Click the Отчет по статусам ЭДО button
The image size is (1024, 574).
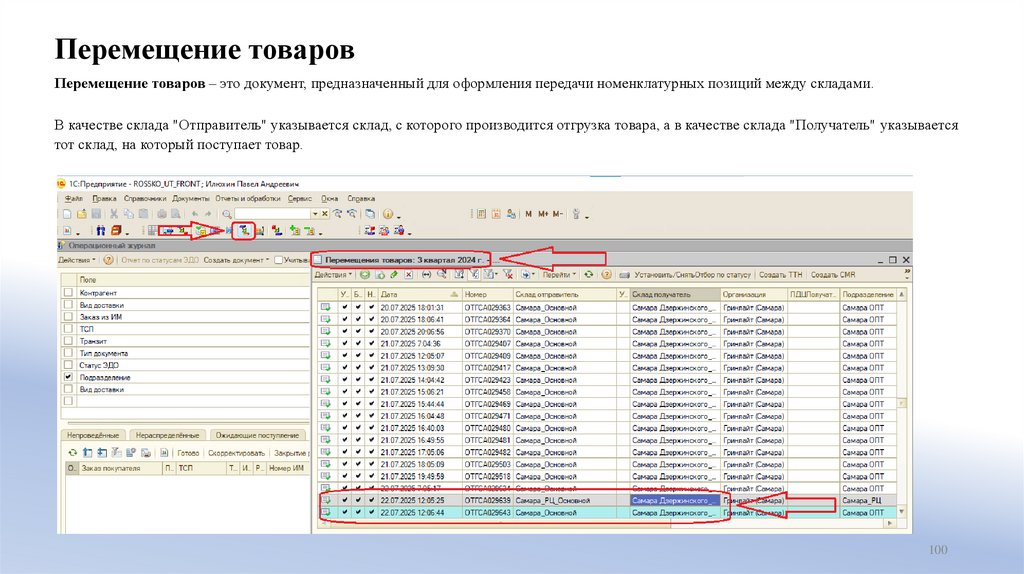159,260
